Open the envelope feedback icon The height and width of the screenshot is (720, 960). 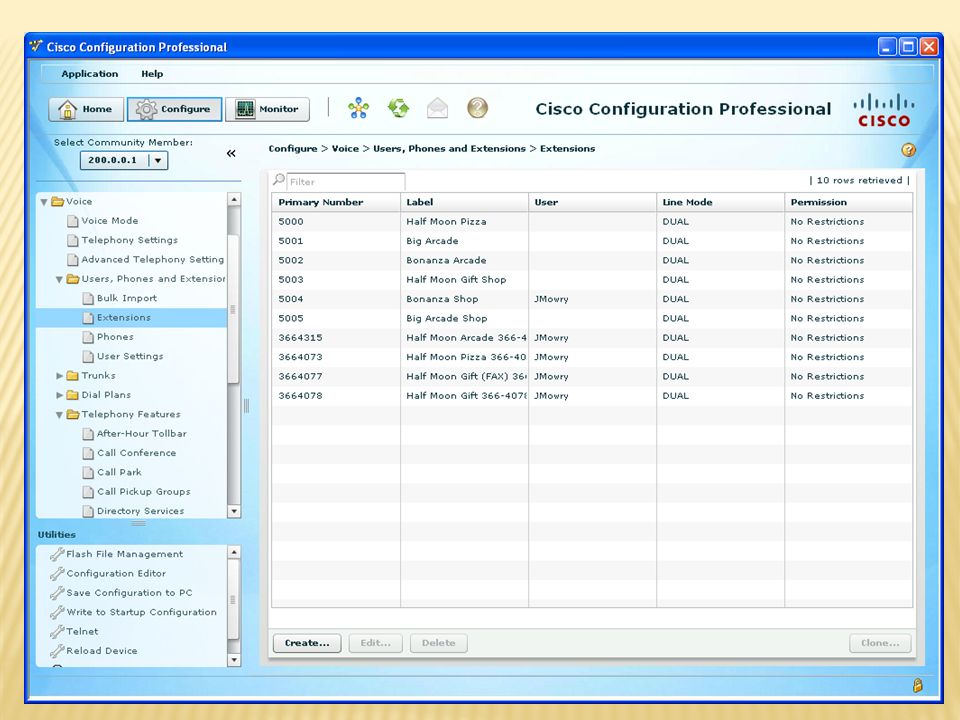pos(437,108)
